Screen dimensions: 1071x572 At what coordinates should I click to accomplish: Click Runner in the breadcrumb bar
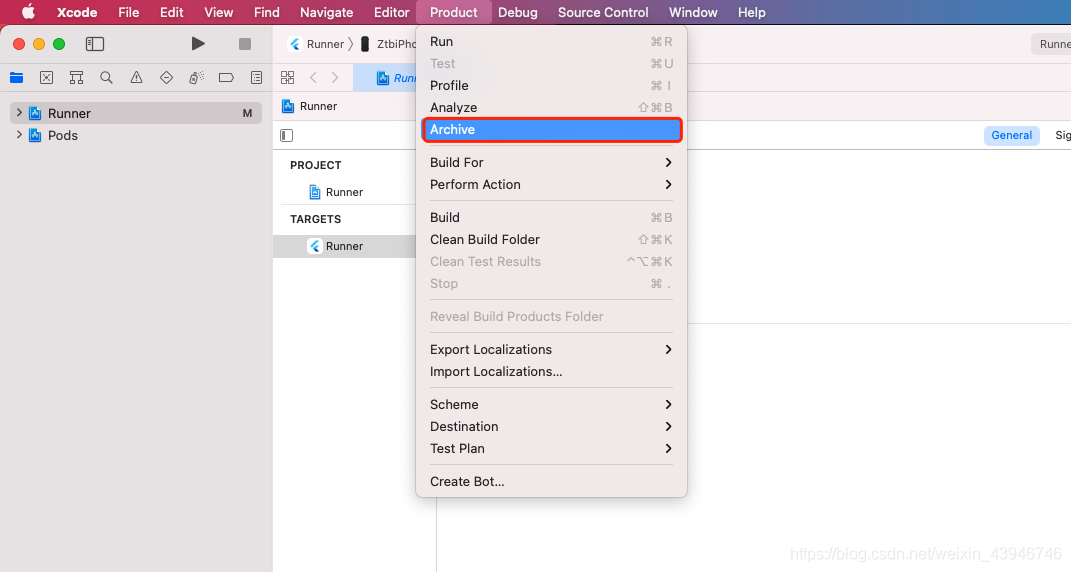(x=318, y=106)
